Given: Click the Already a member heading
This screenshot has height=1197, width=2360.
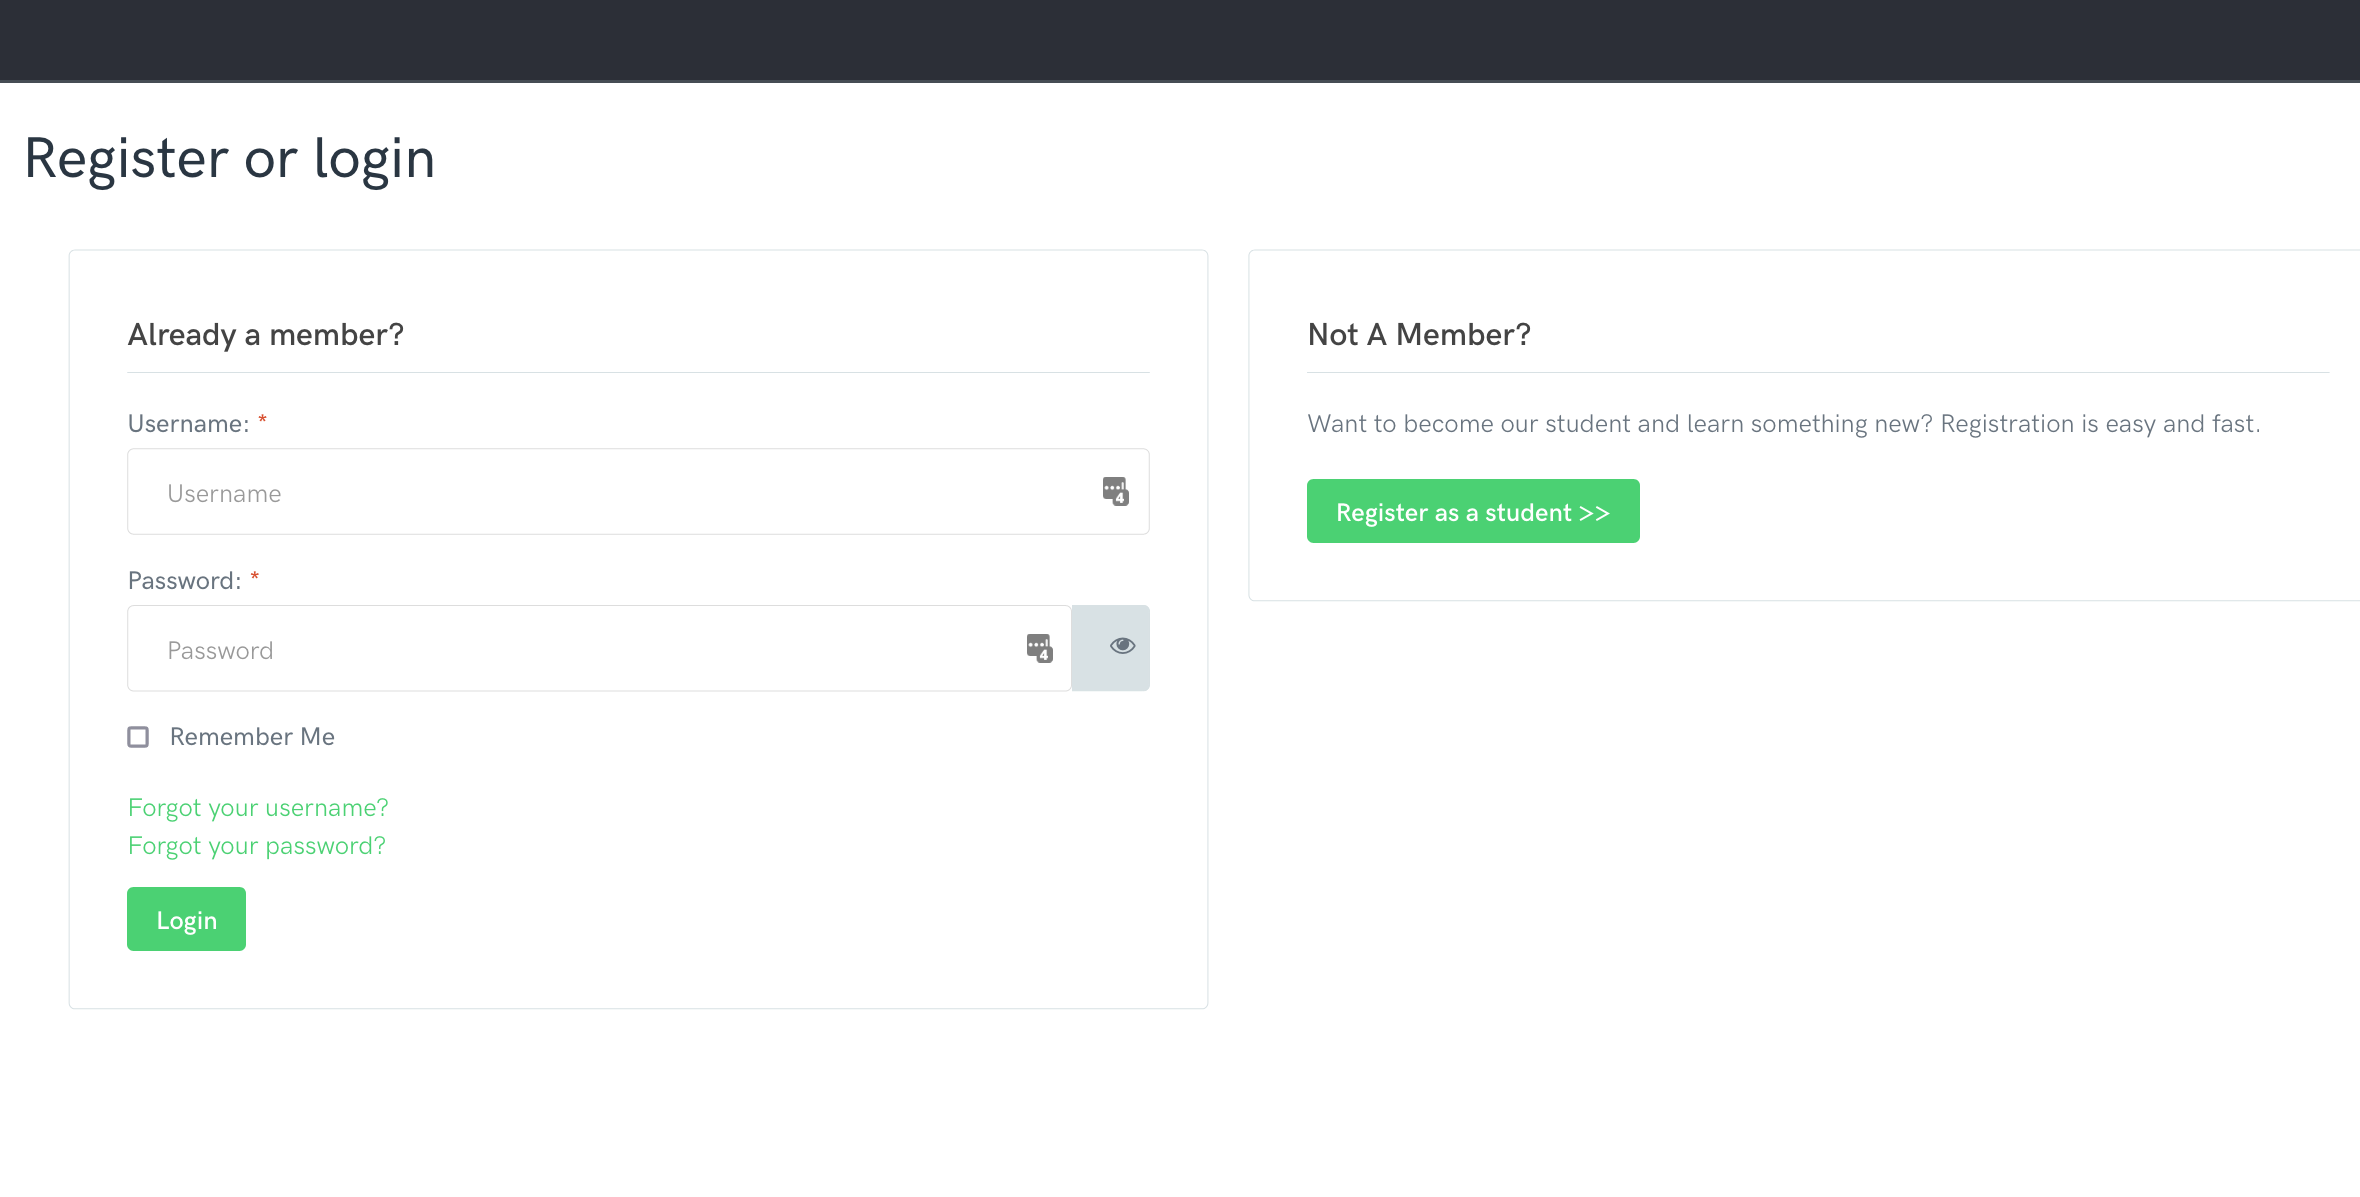Looking at the screenshot, I should pyautogui.click(x=266, y=335).
